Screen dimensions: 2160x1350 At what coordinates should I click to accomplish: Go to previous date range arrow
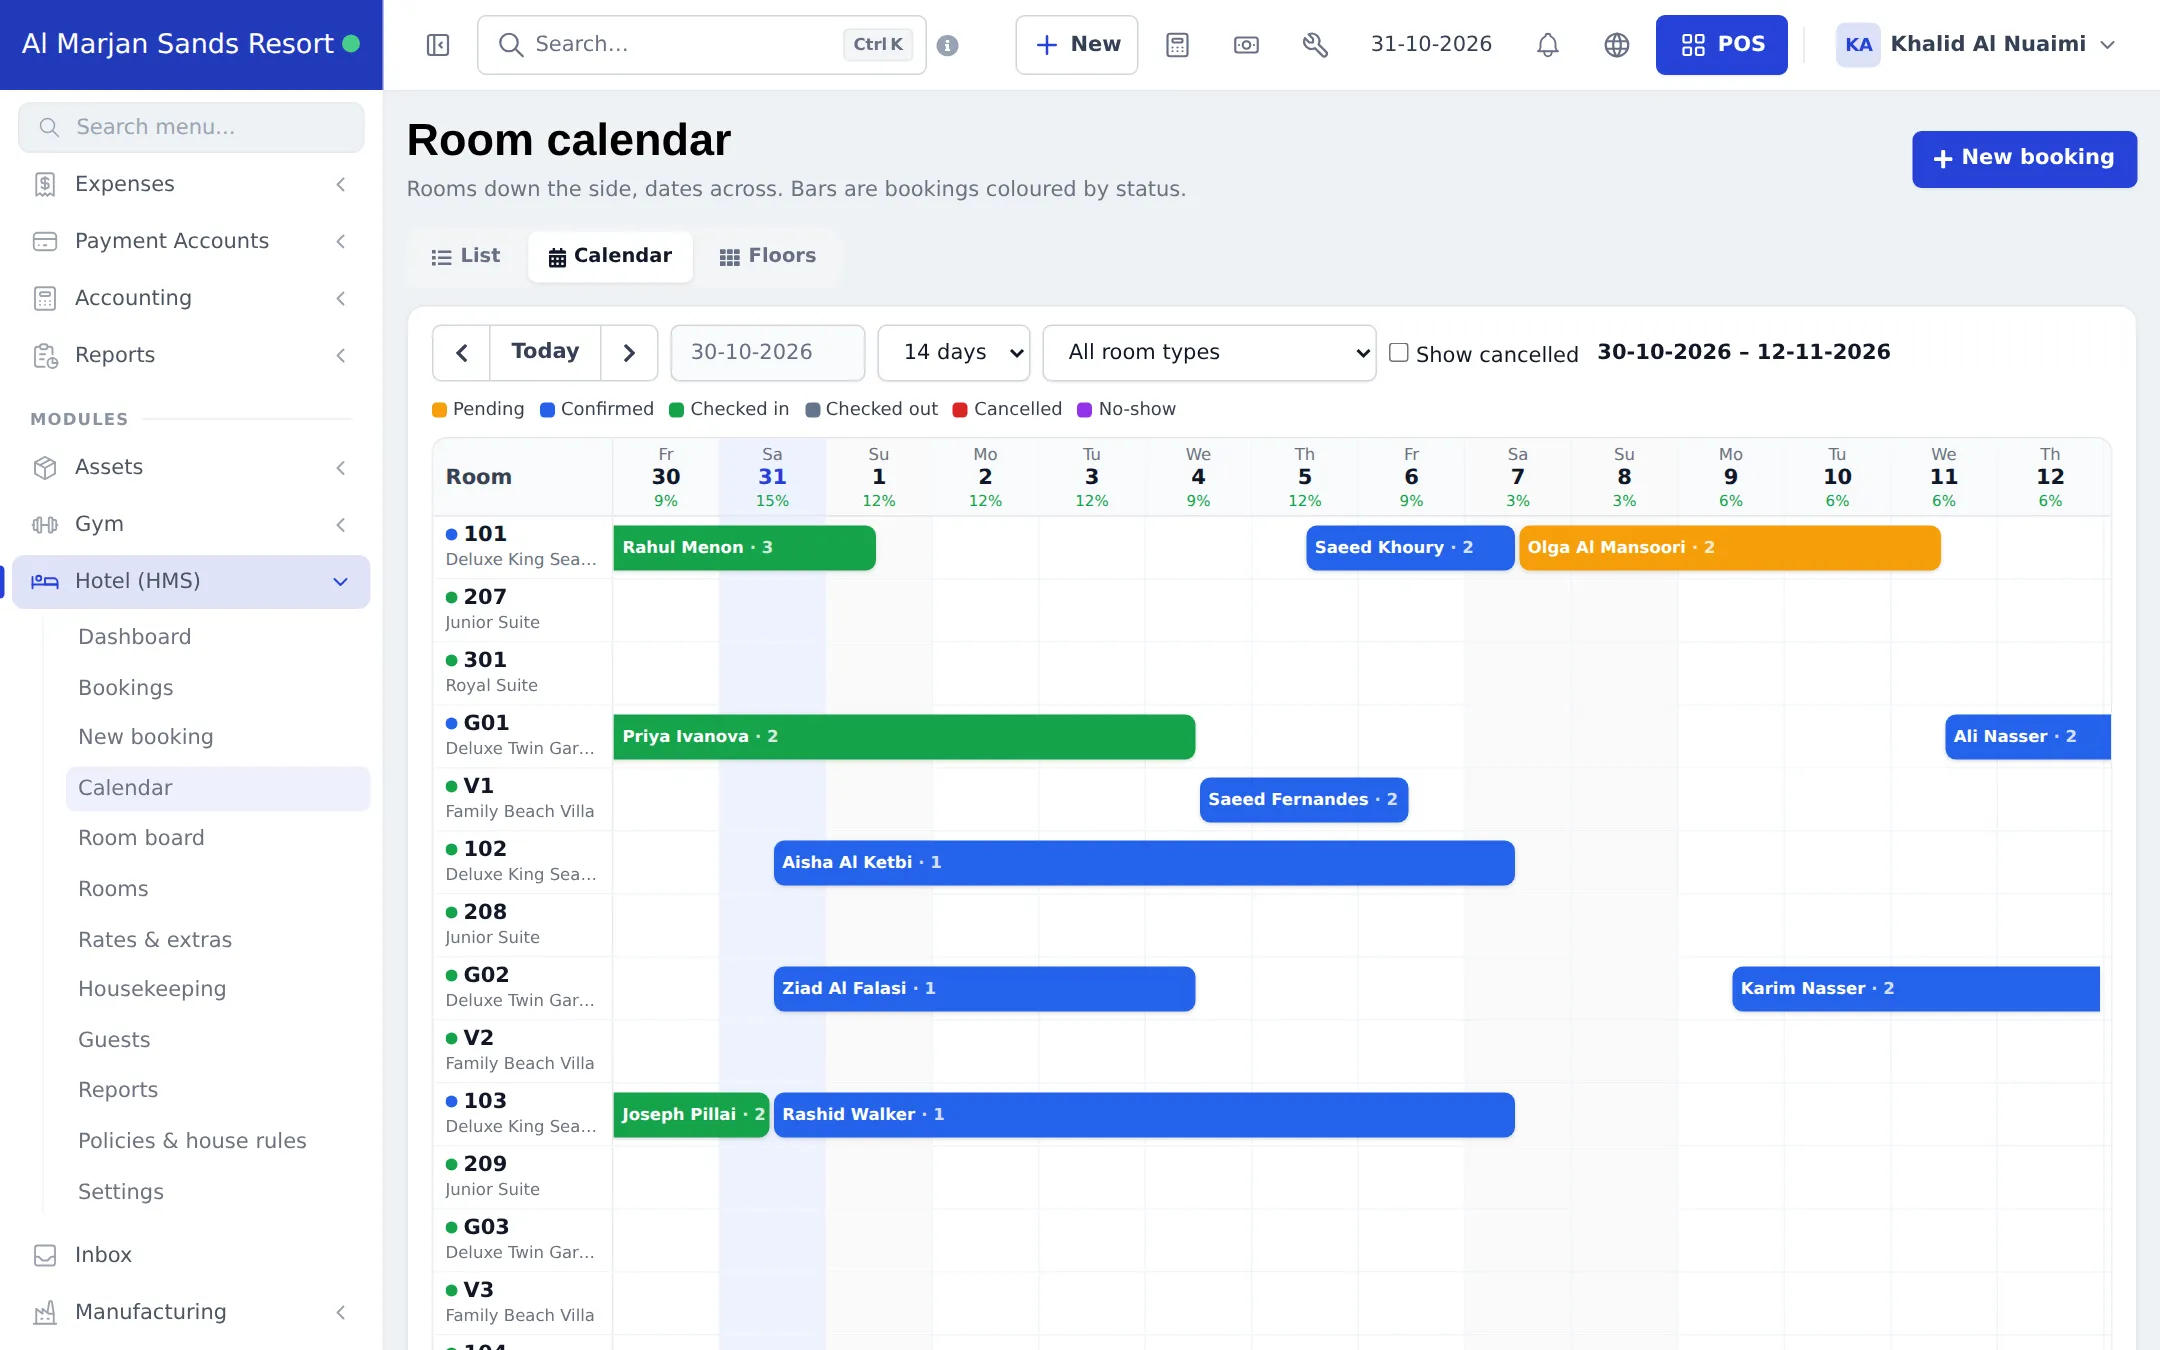click(x=462, y=353)
